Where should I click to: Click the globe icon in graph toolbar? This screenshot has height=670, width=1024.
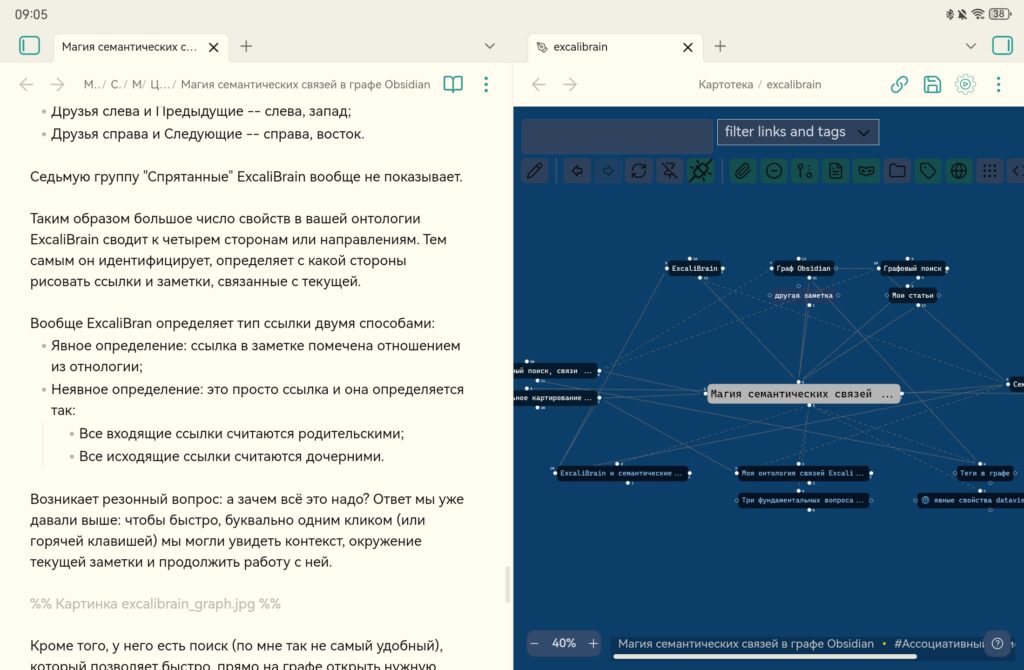coord(959,171)
